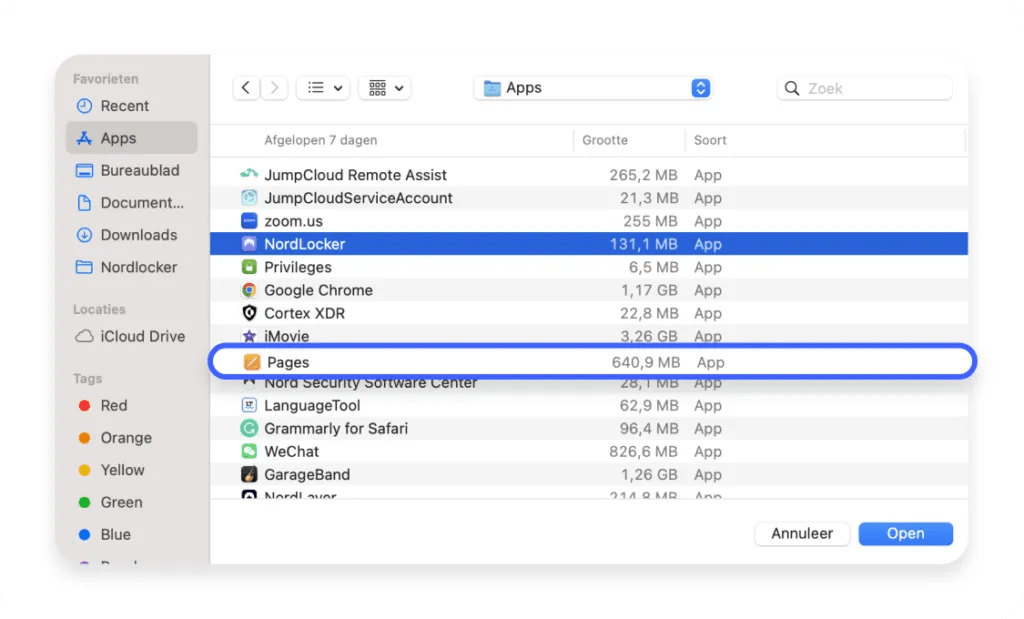Select the Green tag

tap(131, 502)
